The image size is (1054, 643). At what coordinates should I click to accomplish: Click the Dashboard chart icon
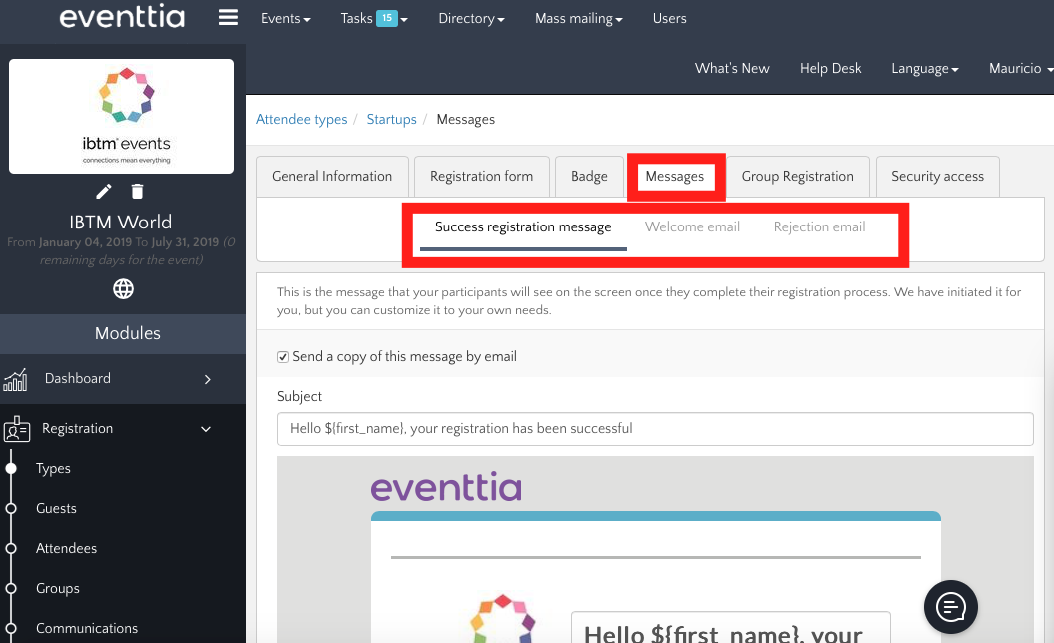(x=16, y=379)
